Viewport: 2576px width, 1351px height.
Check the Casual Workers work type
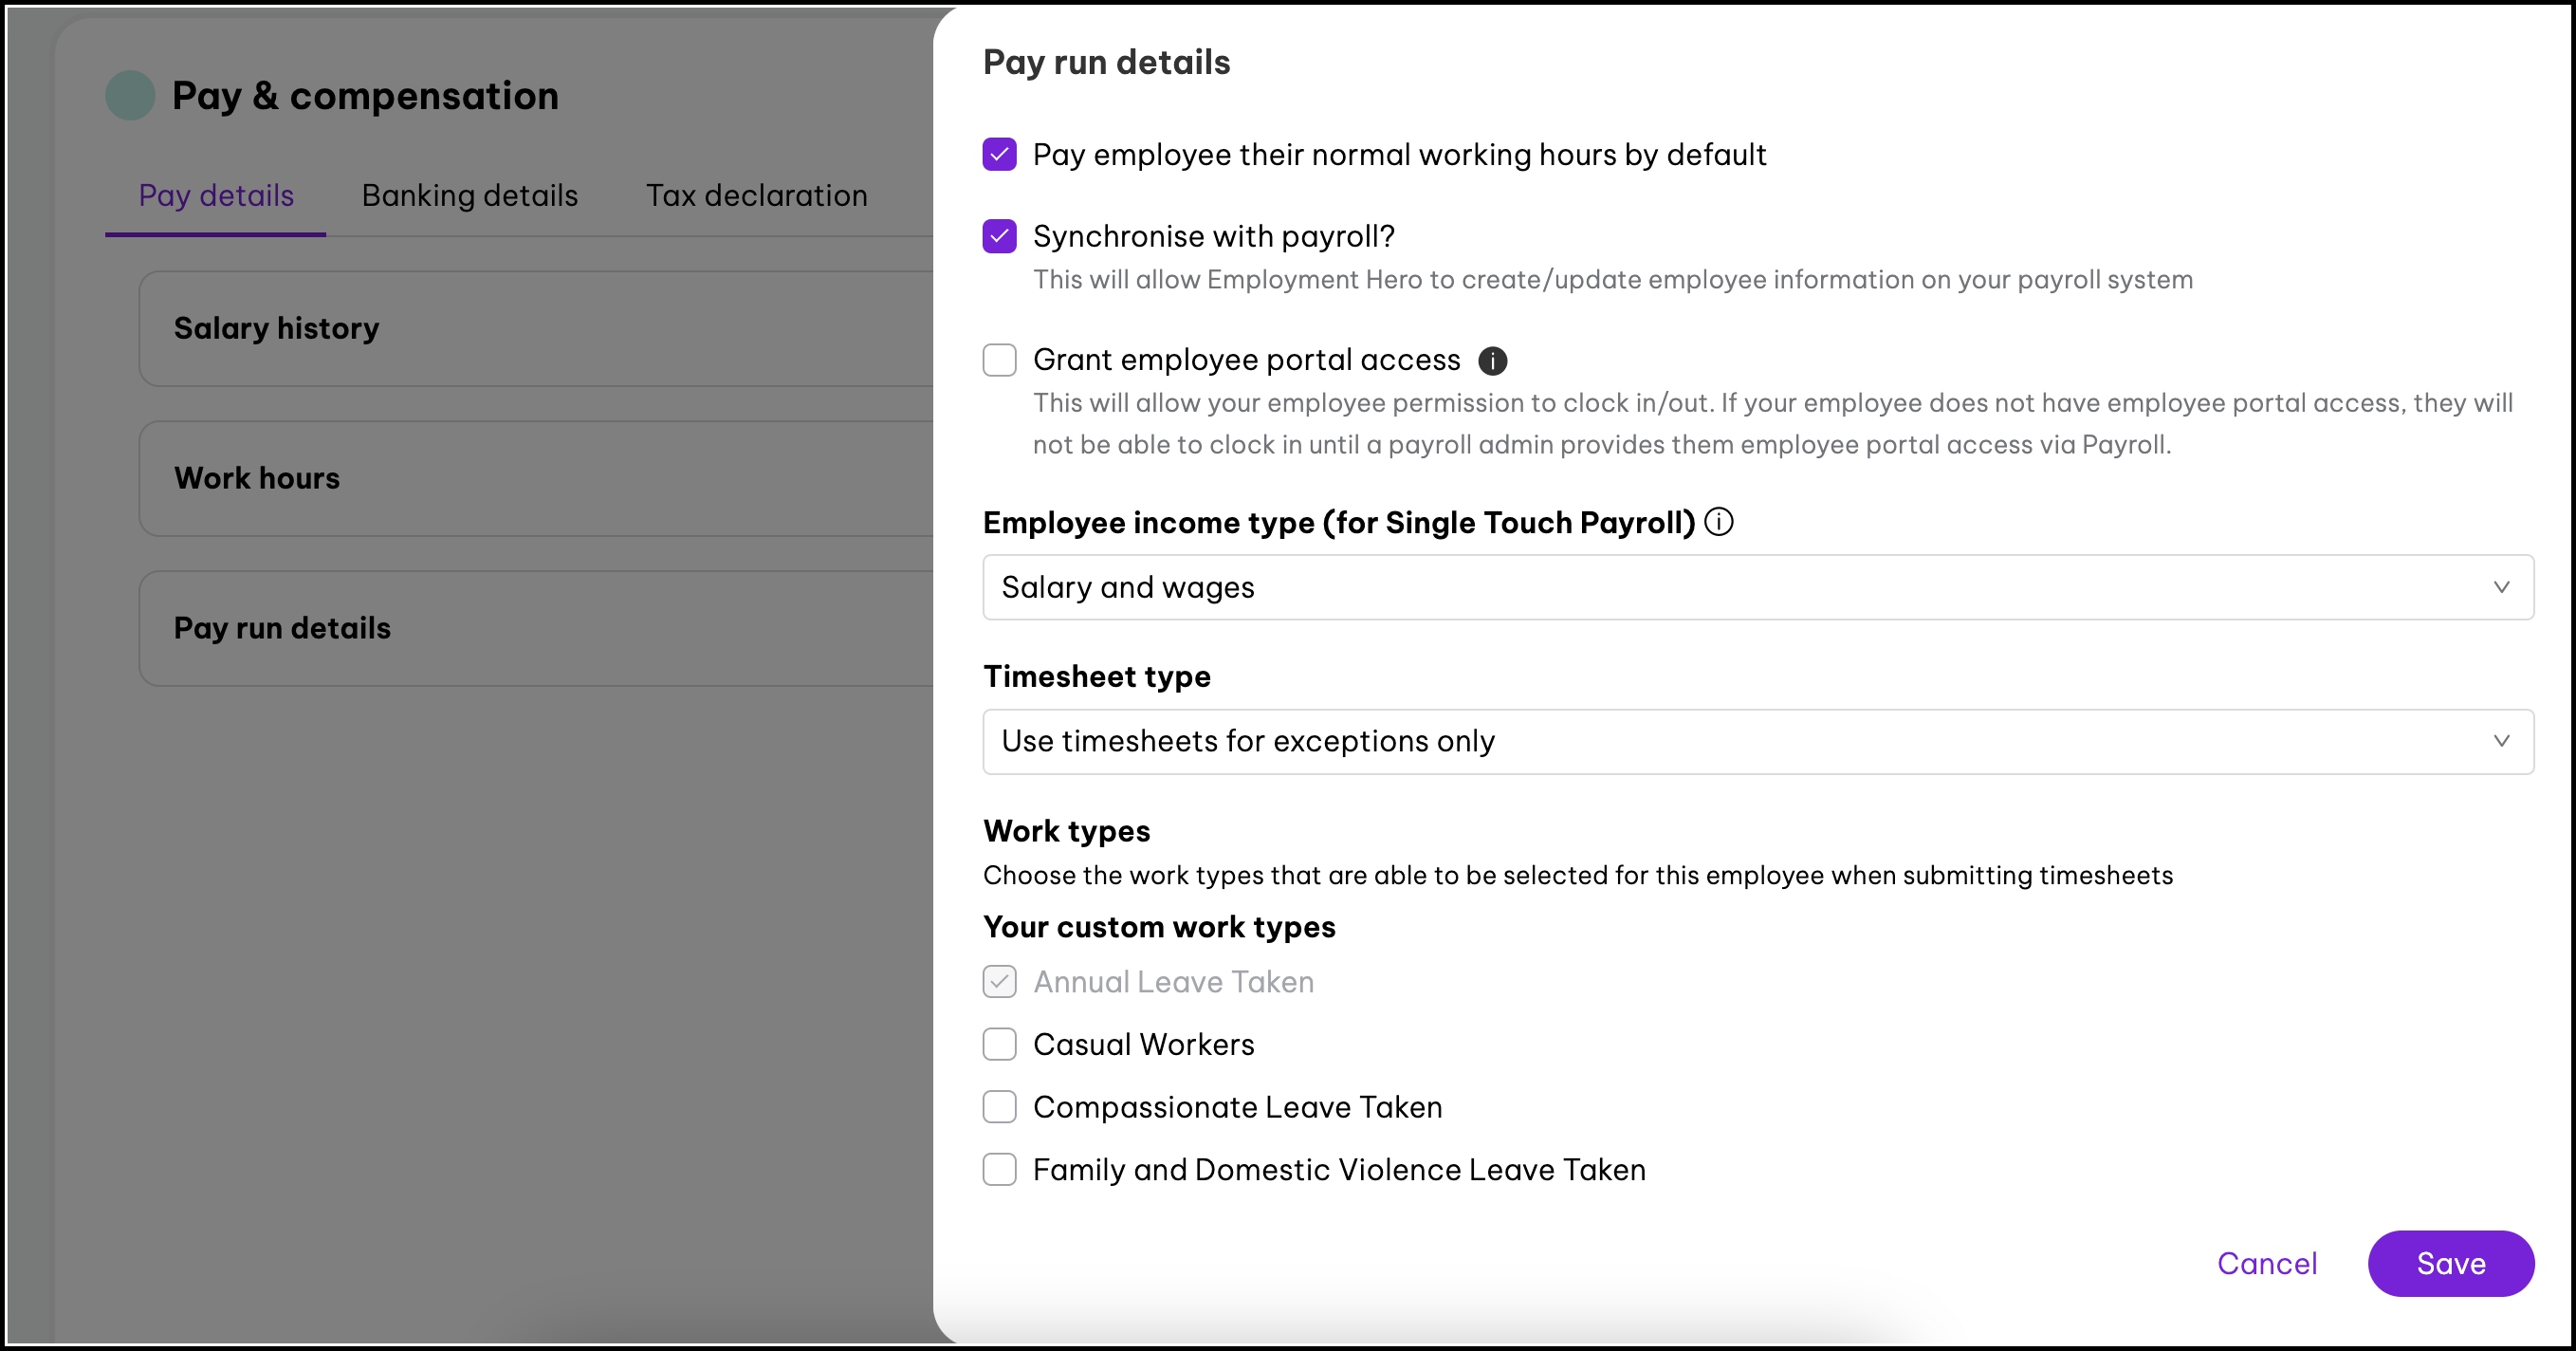coord(999,1044)
